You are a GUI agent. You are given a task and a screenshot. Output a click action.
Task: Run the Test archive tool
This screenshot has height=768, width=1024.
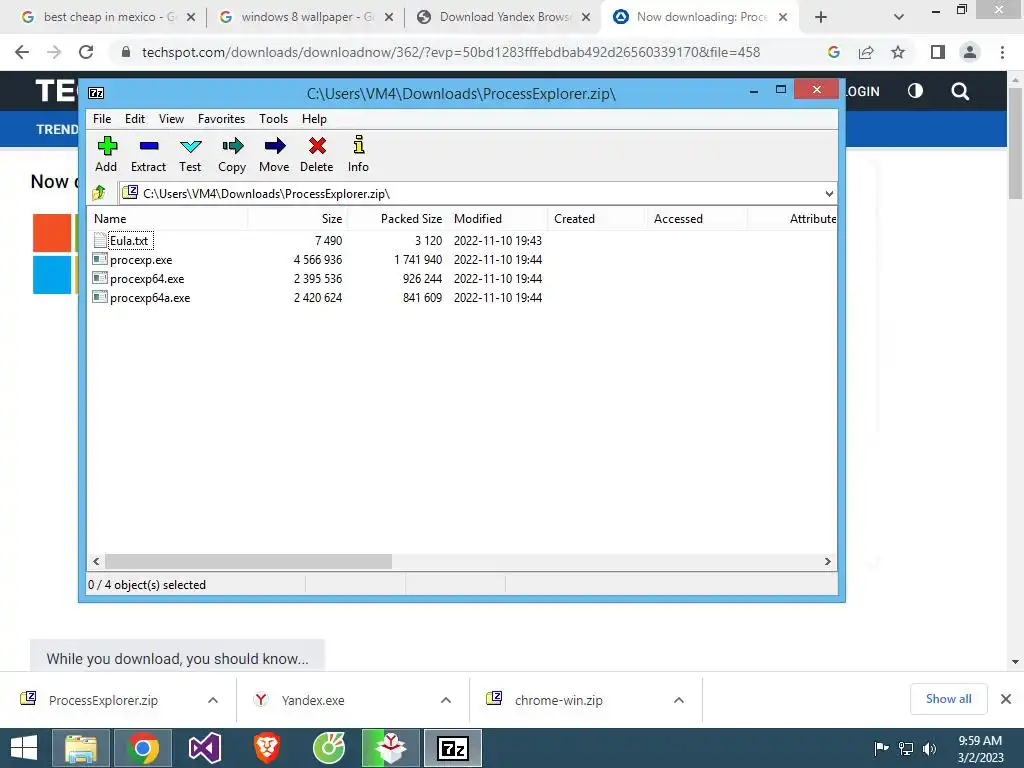point(190,154)
